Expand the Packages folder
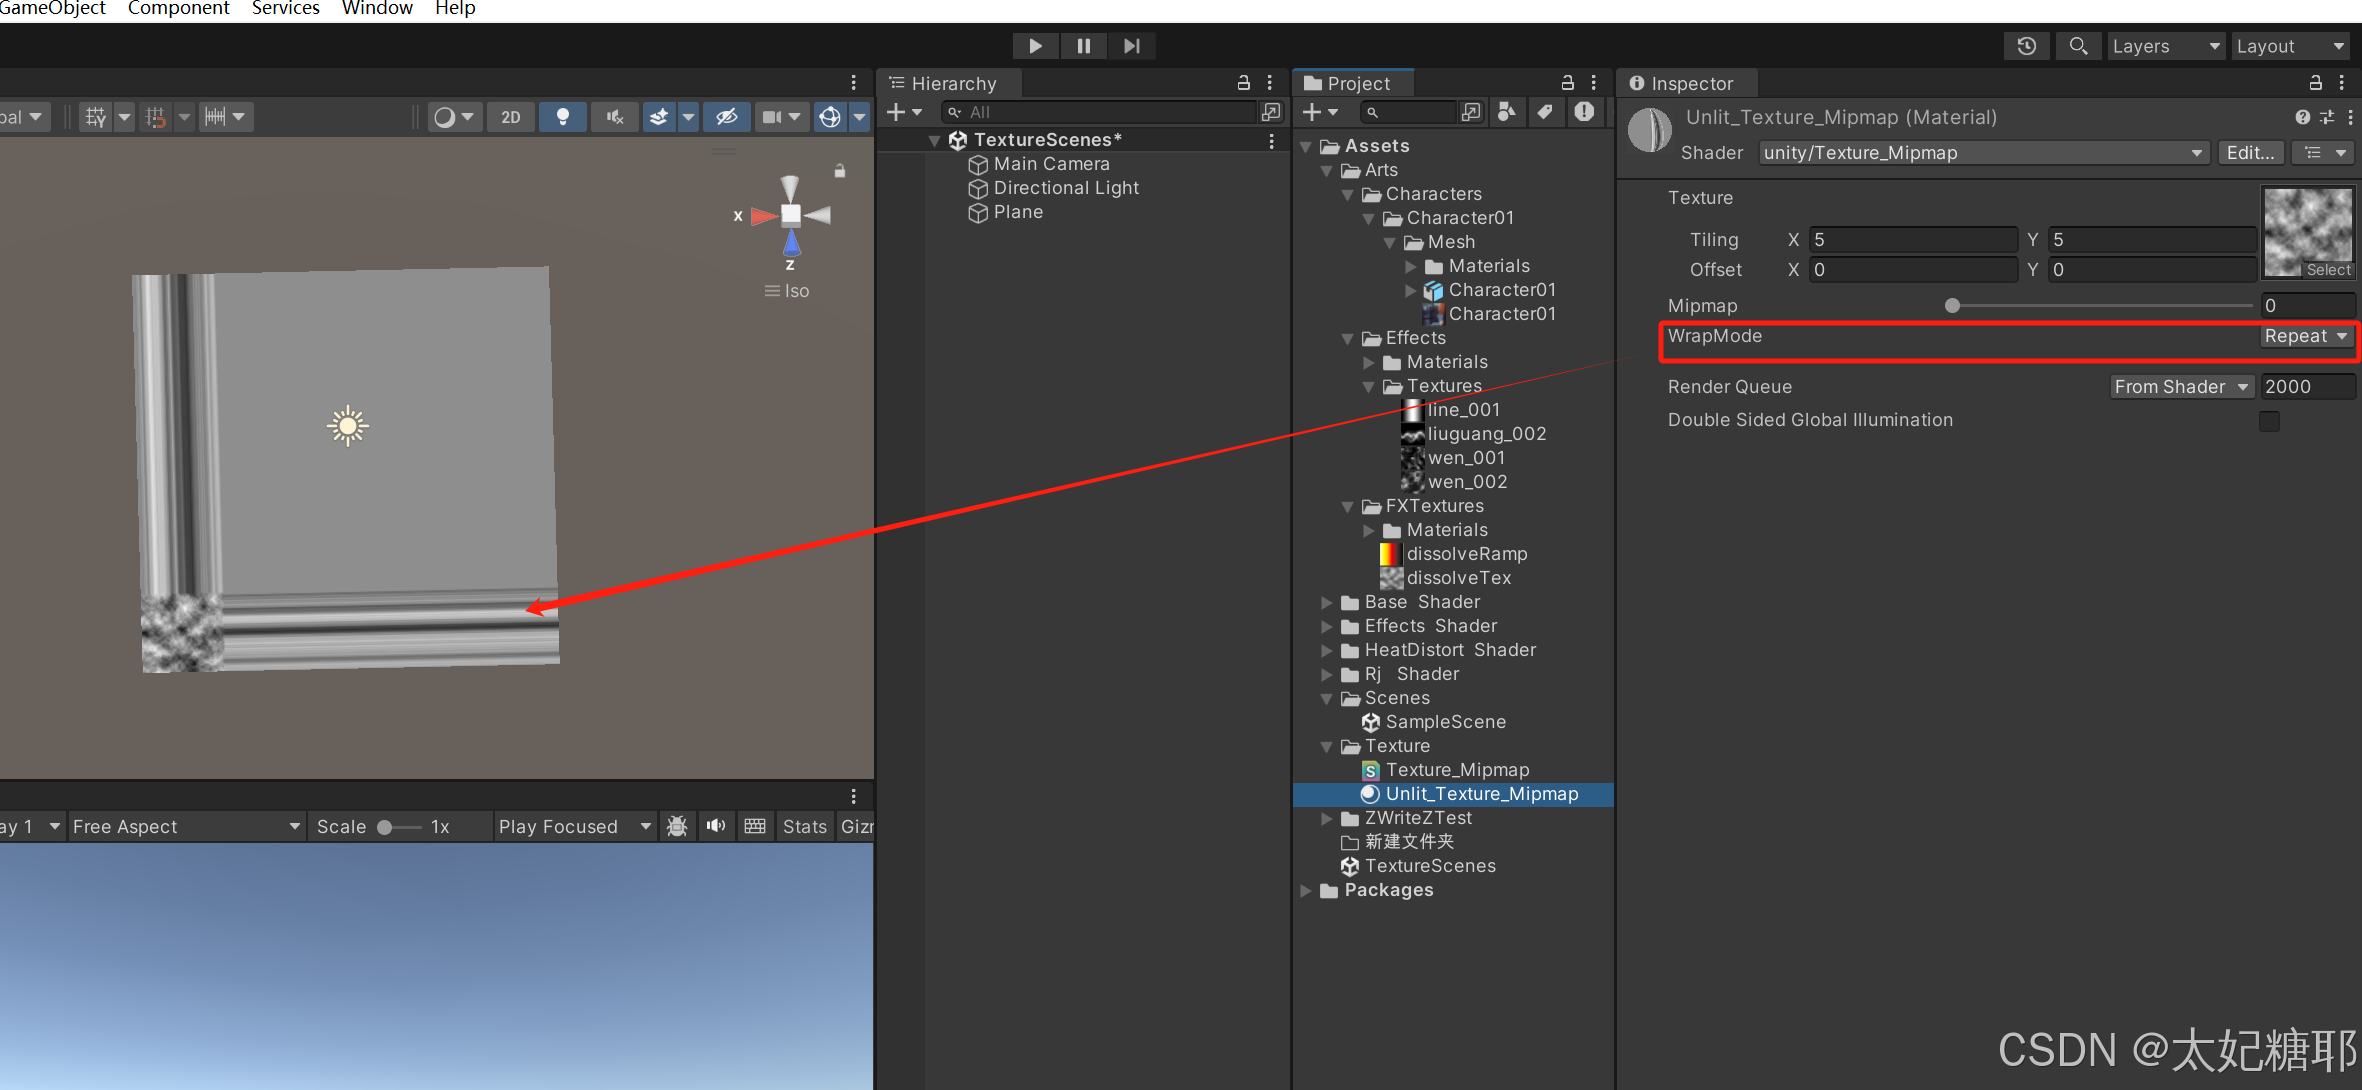The height and width of the screenshot is (1090, 2362). (x=1306, y=890)
